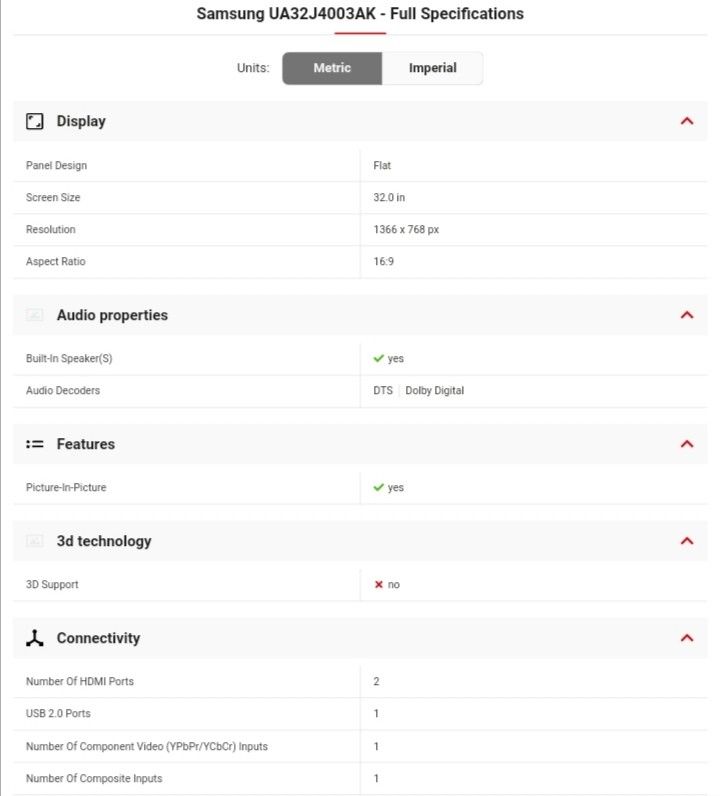
Task: Click green checkmark beside Picture-In-Picture
Action: (379, 487)
